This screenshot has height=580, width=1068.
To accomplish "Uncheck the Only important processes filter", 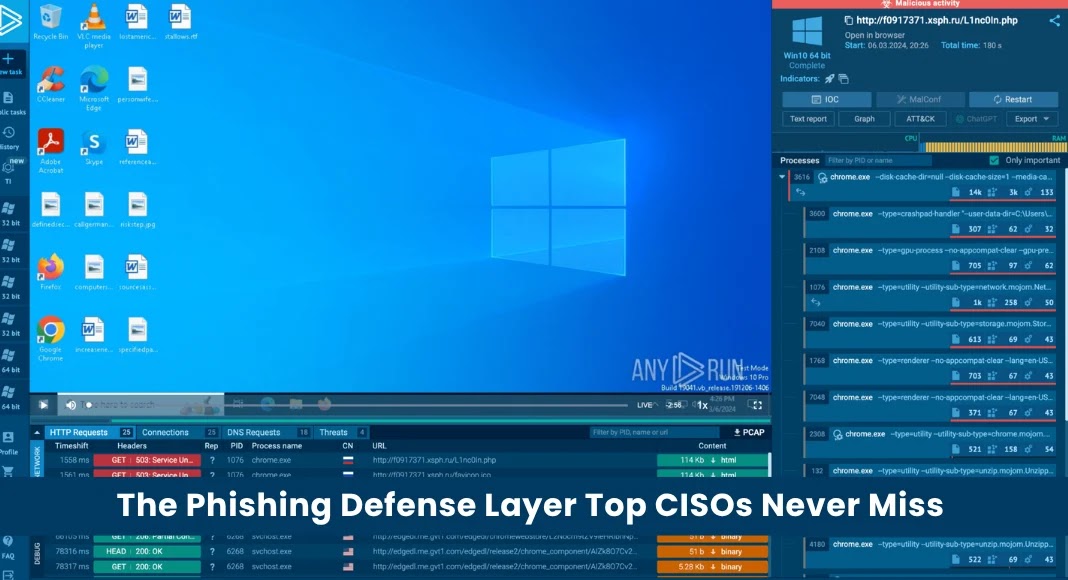I will [x=994, y=159].
